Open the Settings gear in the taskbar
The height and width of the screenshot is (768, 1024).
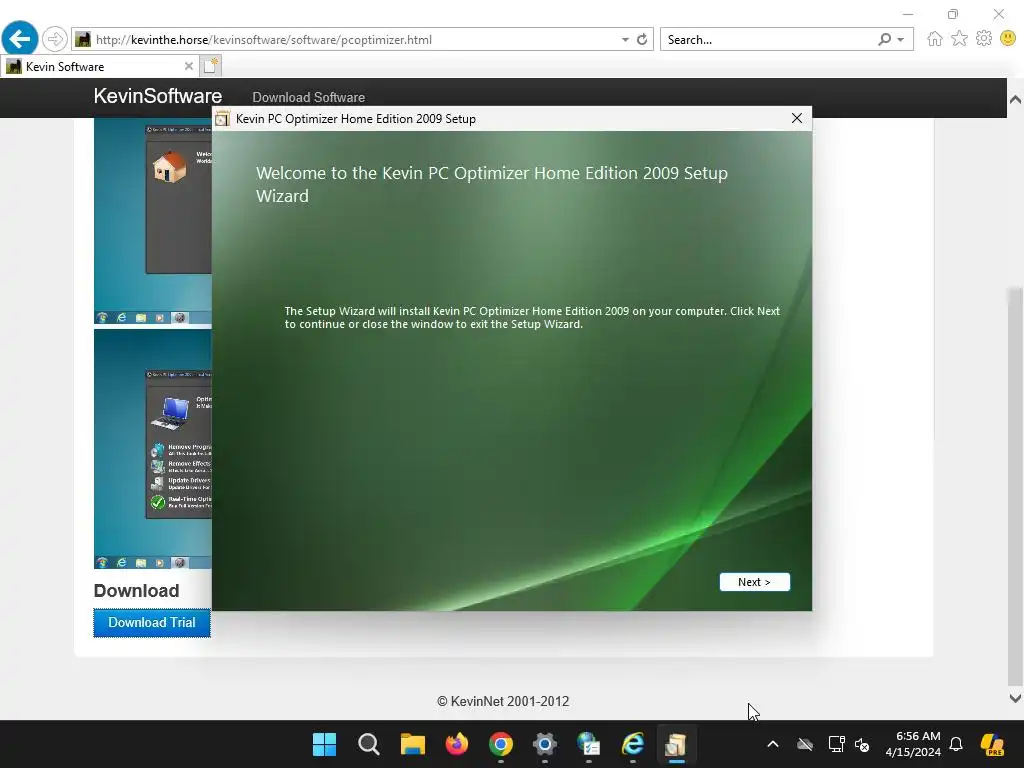point(545,744)
